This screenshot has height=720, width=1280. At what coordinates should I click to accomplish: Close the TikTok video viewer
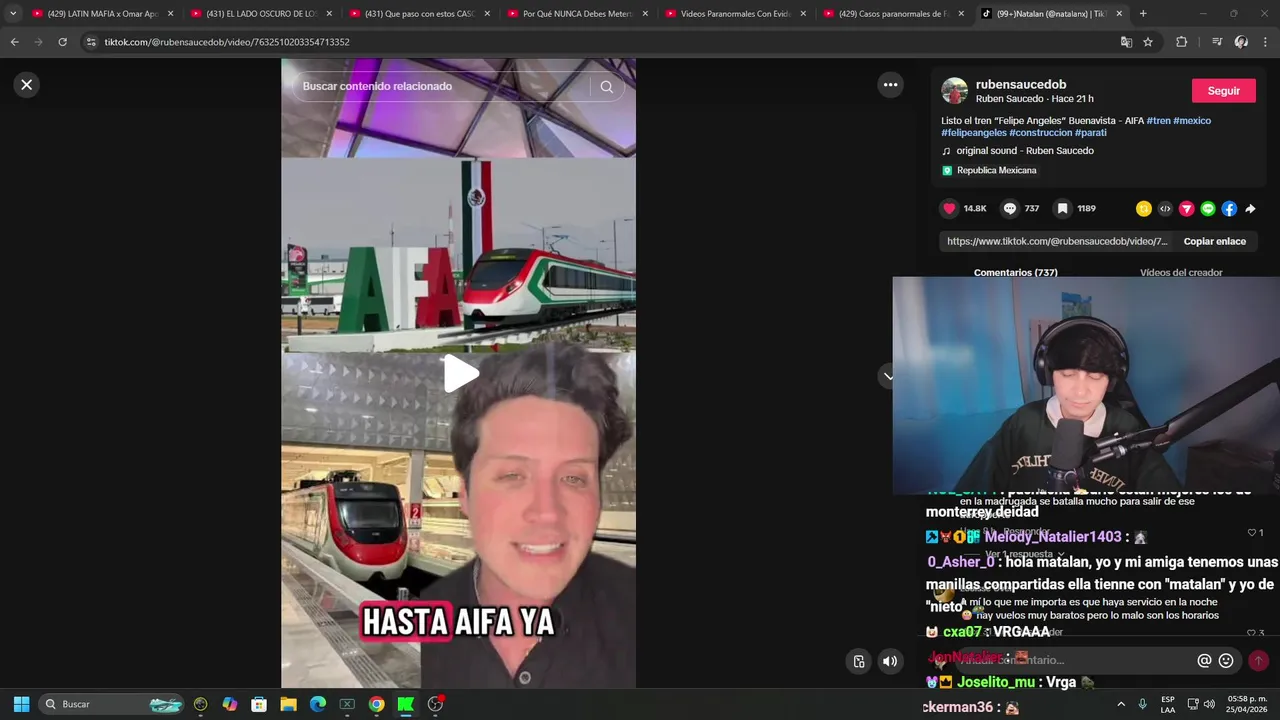point(27,85)
